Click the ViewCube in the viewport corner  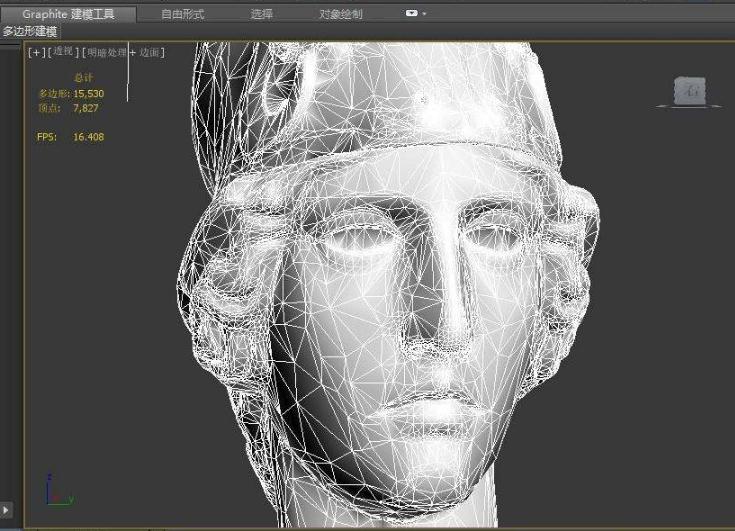coord(691,92)
